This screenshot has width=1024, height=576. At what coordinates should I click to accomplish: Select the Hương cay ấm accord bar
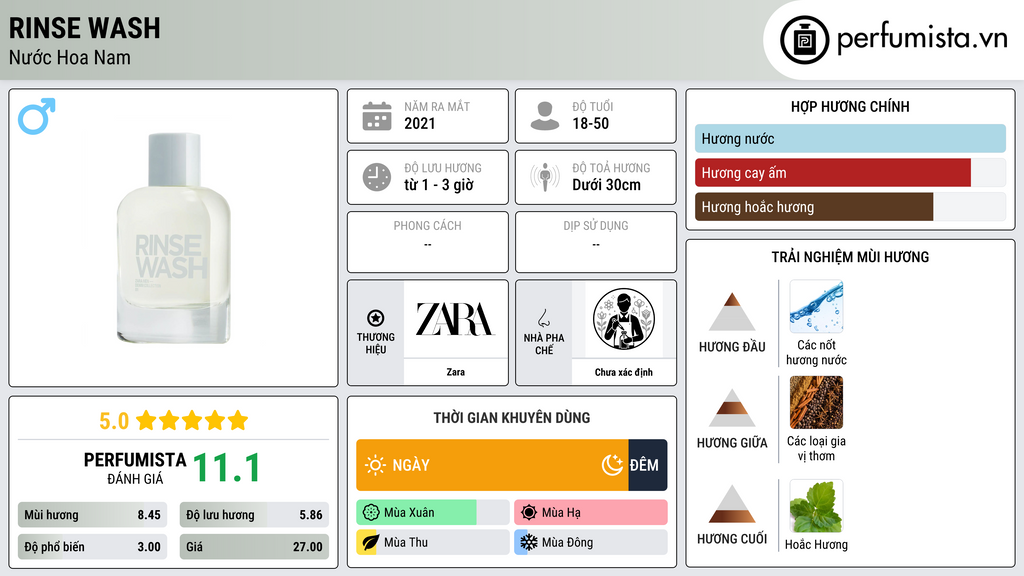(x=850, y=173)
